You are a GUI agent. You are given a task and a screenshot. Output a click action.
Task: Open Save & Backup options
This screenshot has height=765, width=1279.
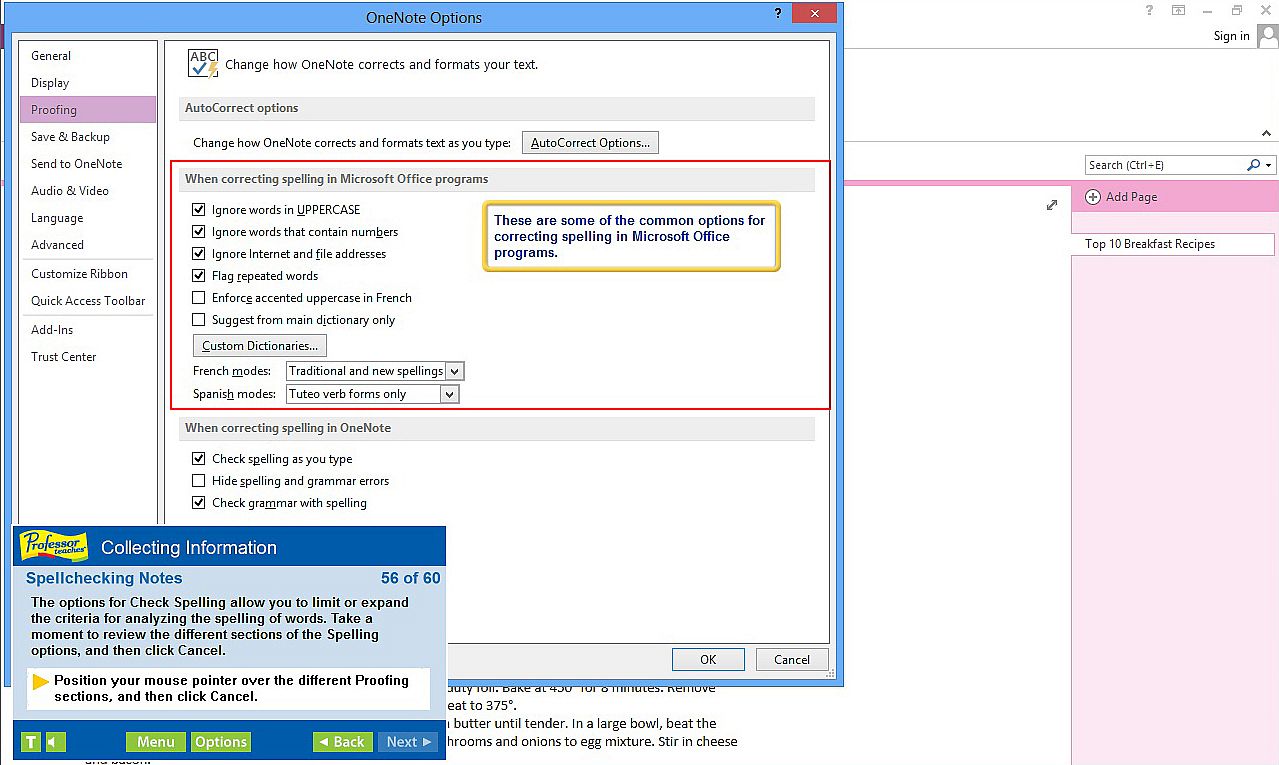tap(87, 137)
